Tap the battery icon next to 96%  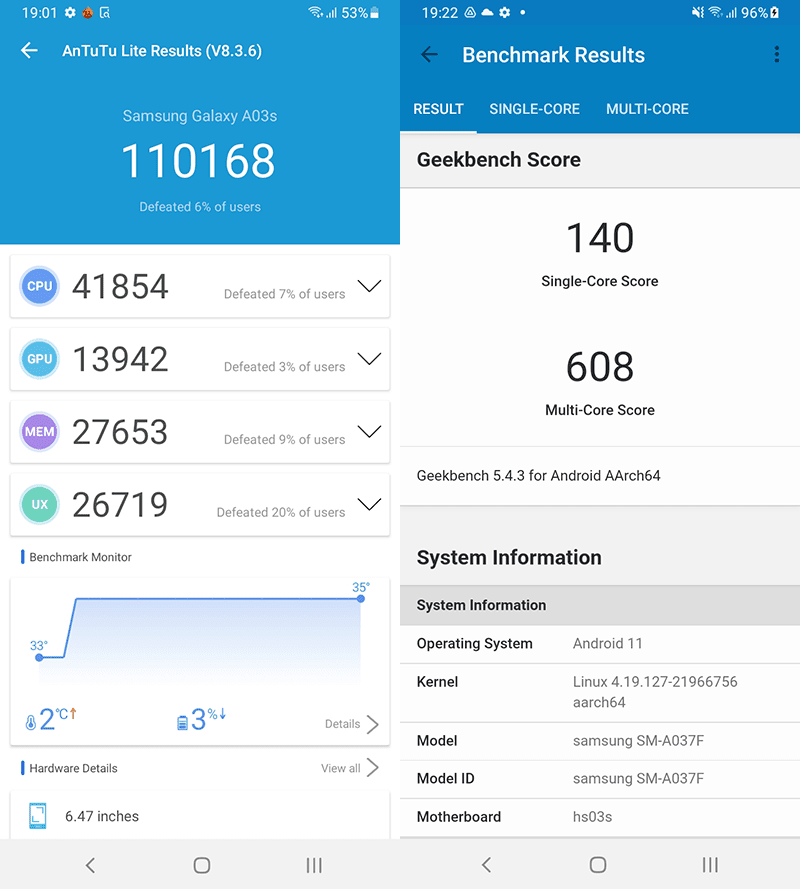coord(774,12)
